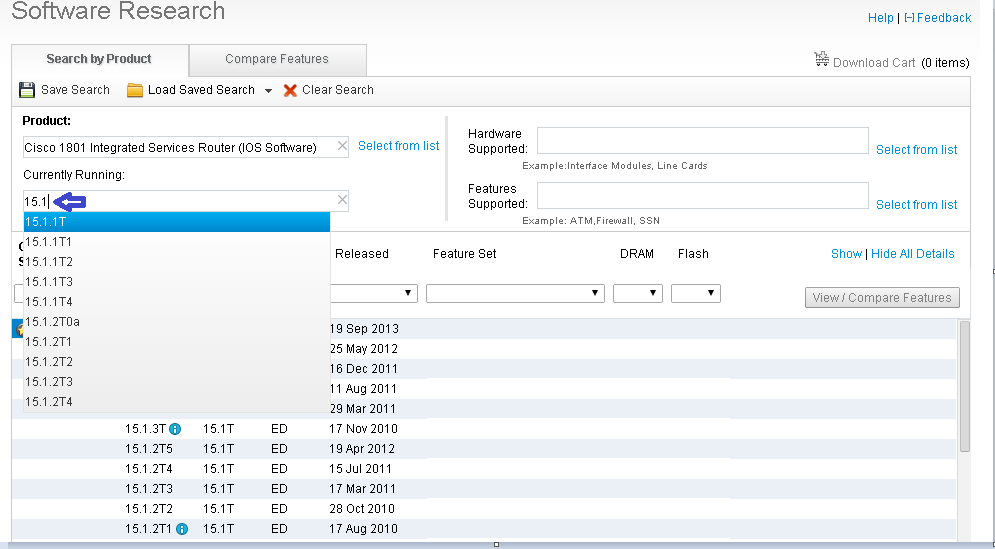Click Select from list for Features Supported
The height and width of the screenshot is (549, 995).
pyautogui.click(x=916, y=205)
